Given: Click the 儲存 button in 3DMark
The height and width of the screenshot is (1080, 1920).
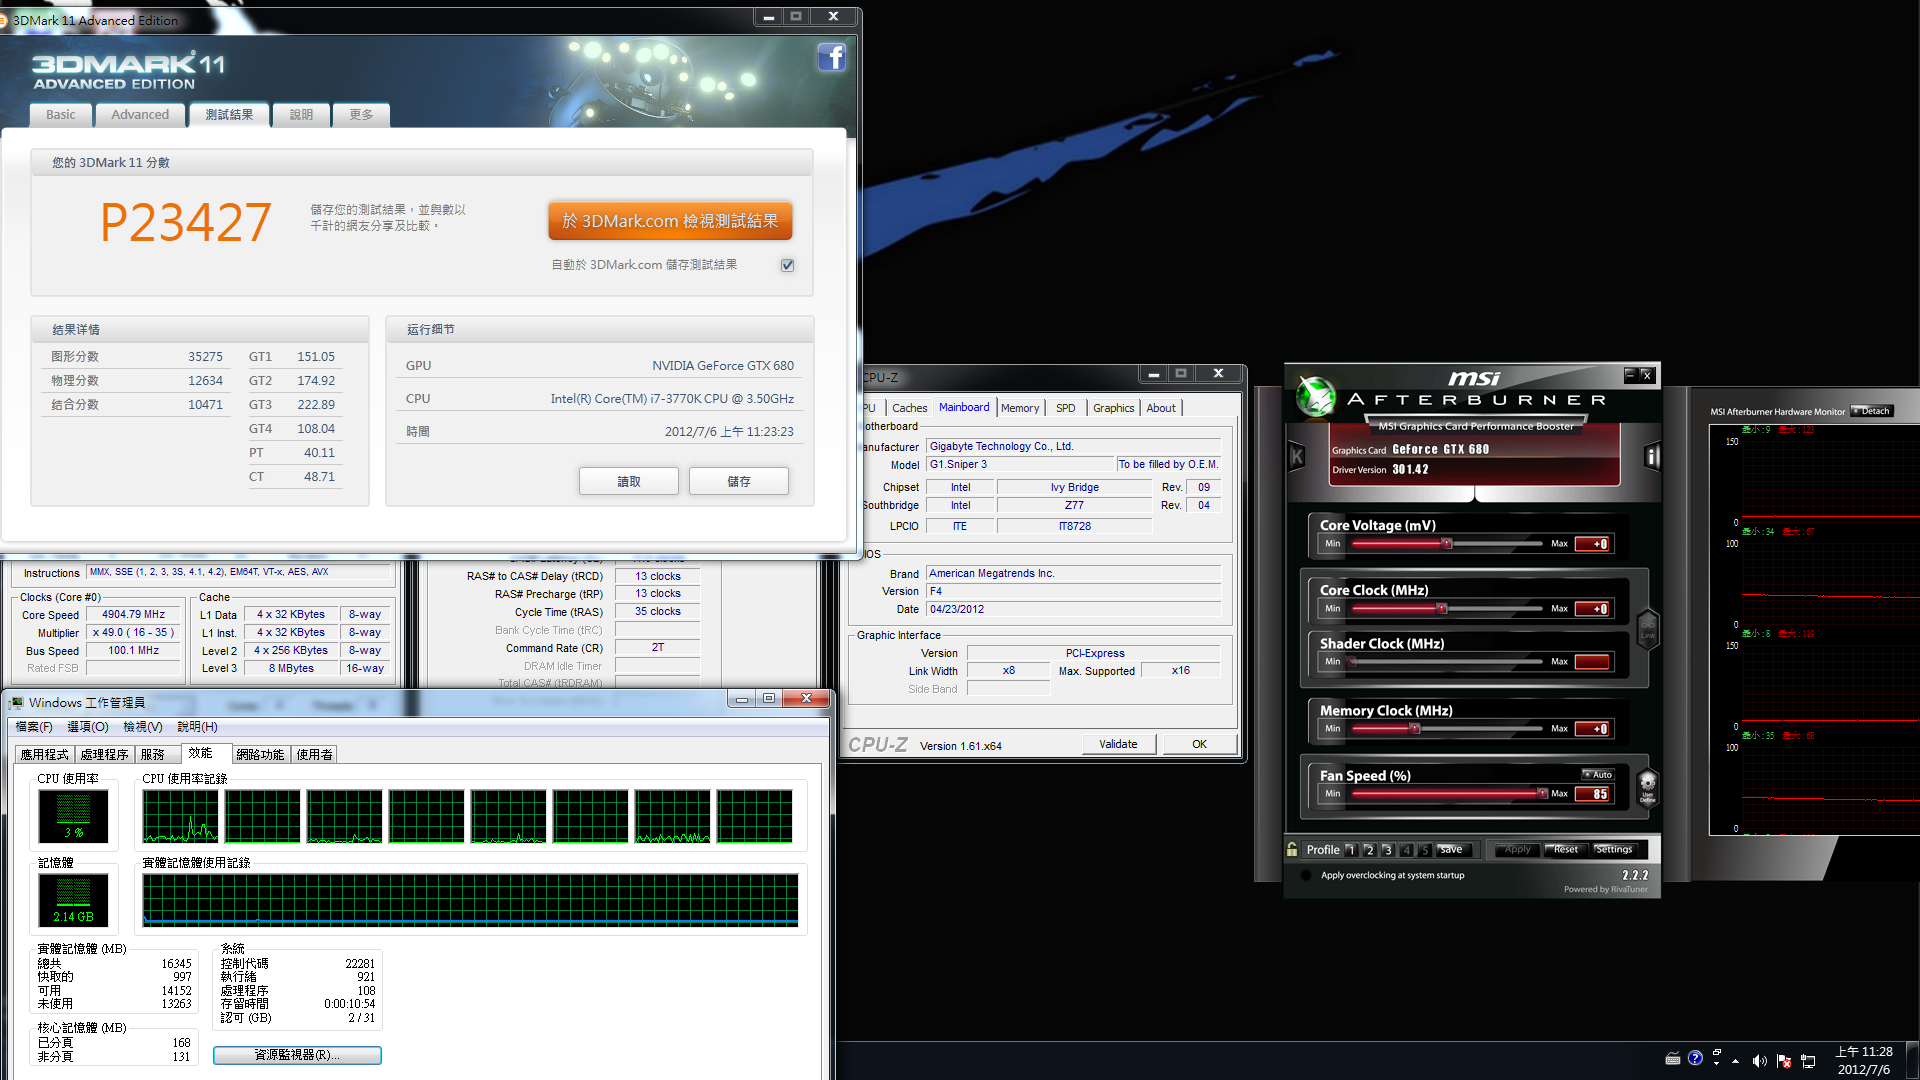Looking at the screenshot, I should pos(738,481).
